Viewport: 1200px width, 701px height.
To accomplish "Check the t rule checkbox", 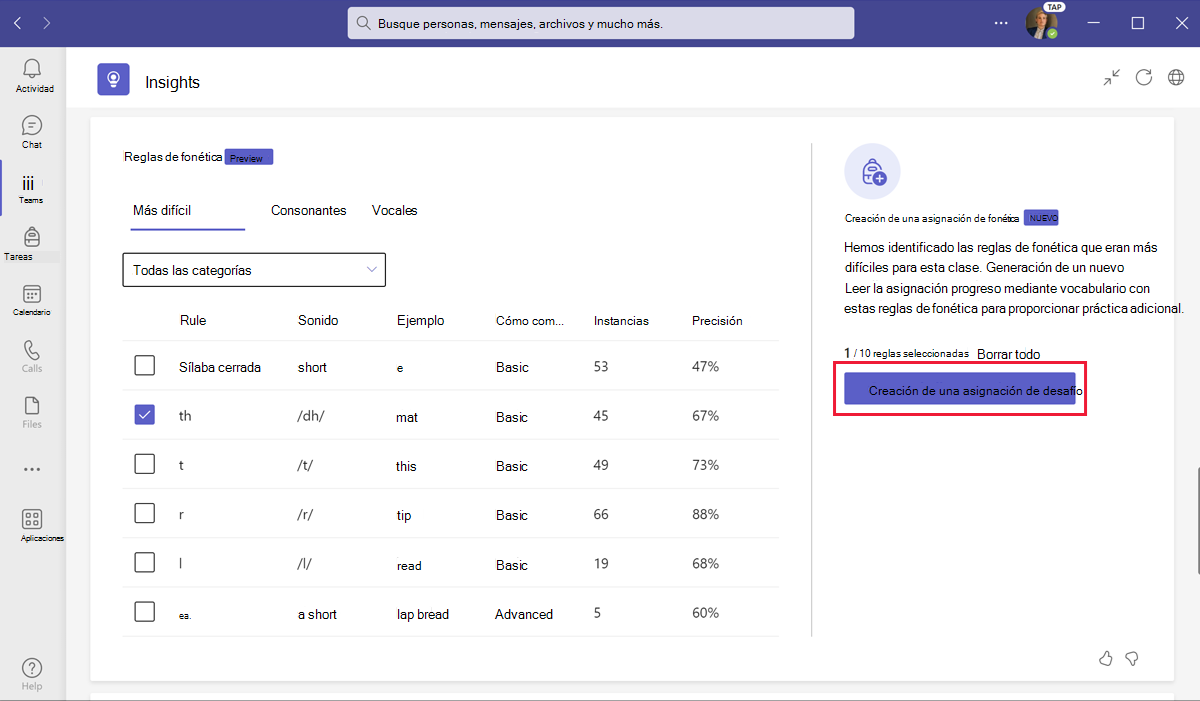I will click(x=145, y=464).
